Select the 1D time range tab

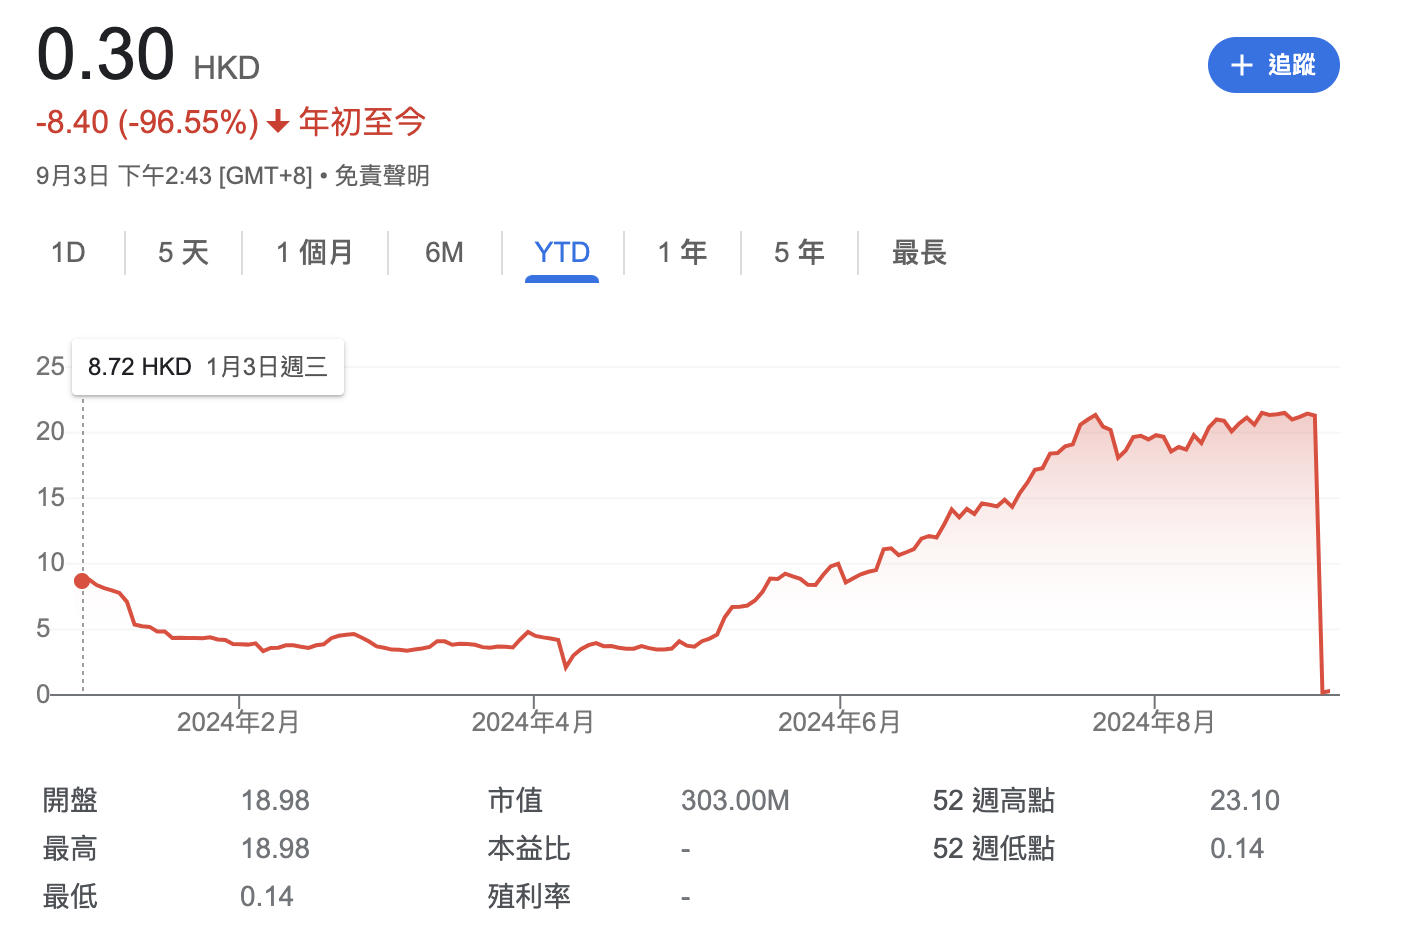[68, 252]
